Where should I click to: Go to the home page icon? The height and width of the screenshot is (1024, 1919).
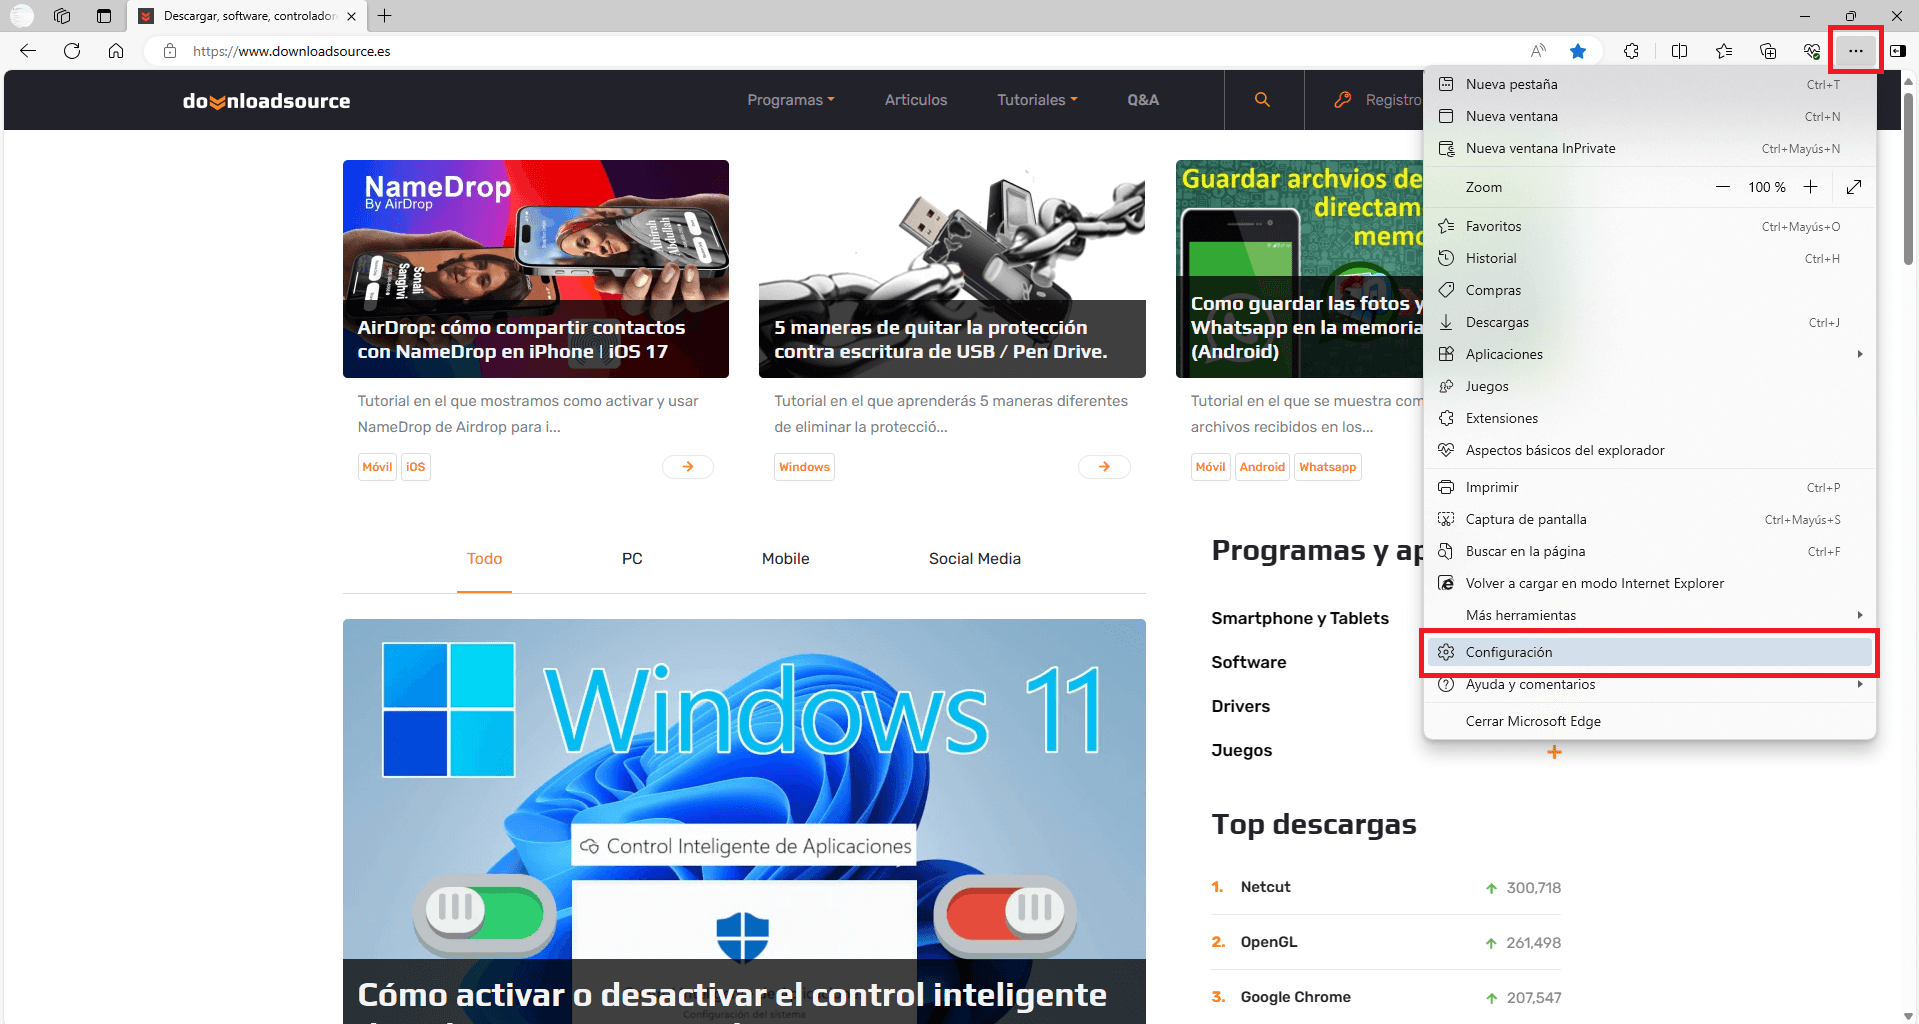pyautogui.click(x=116, y=51)
